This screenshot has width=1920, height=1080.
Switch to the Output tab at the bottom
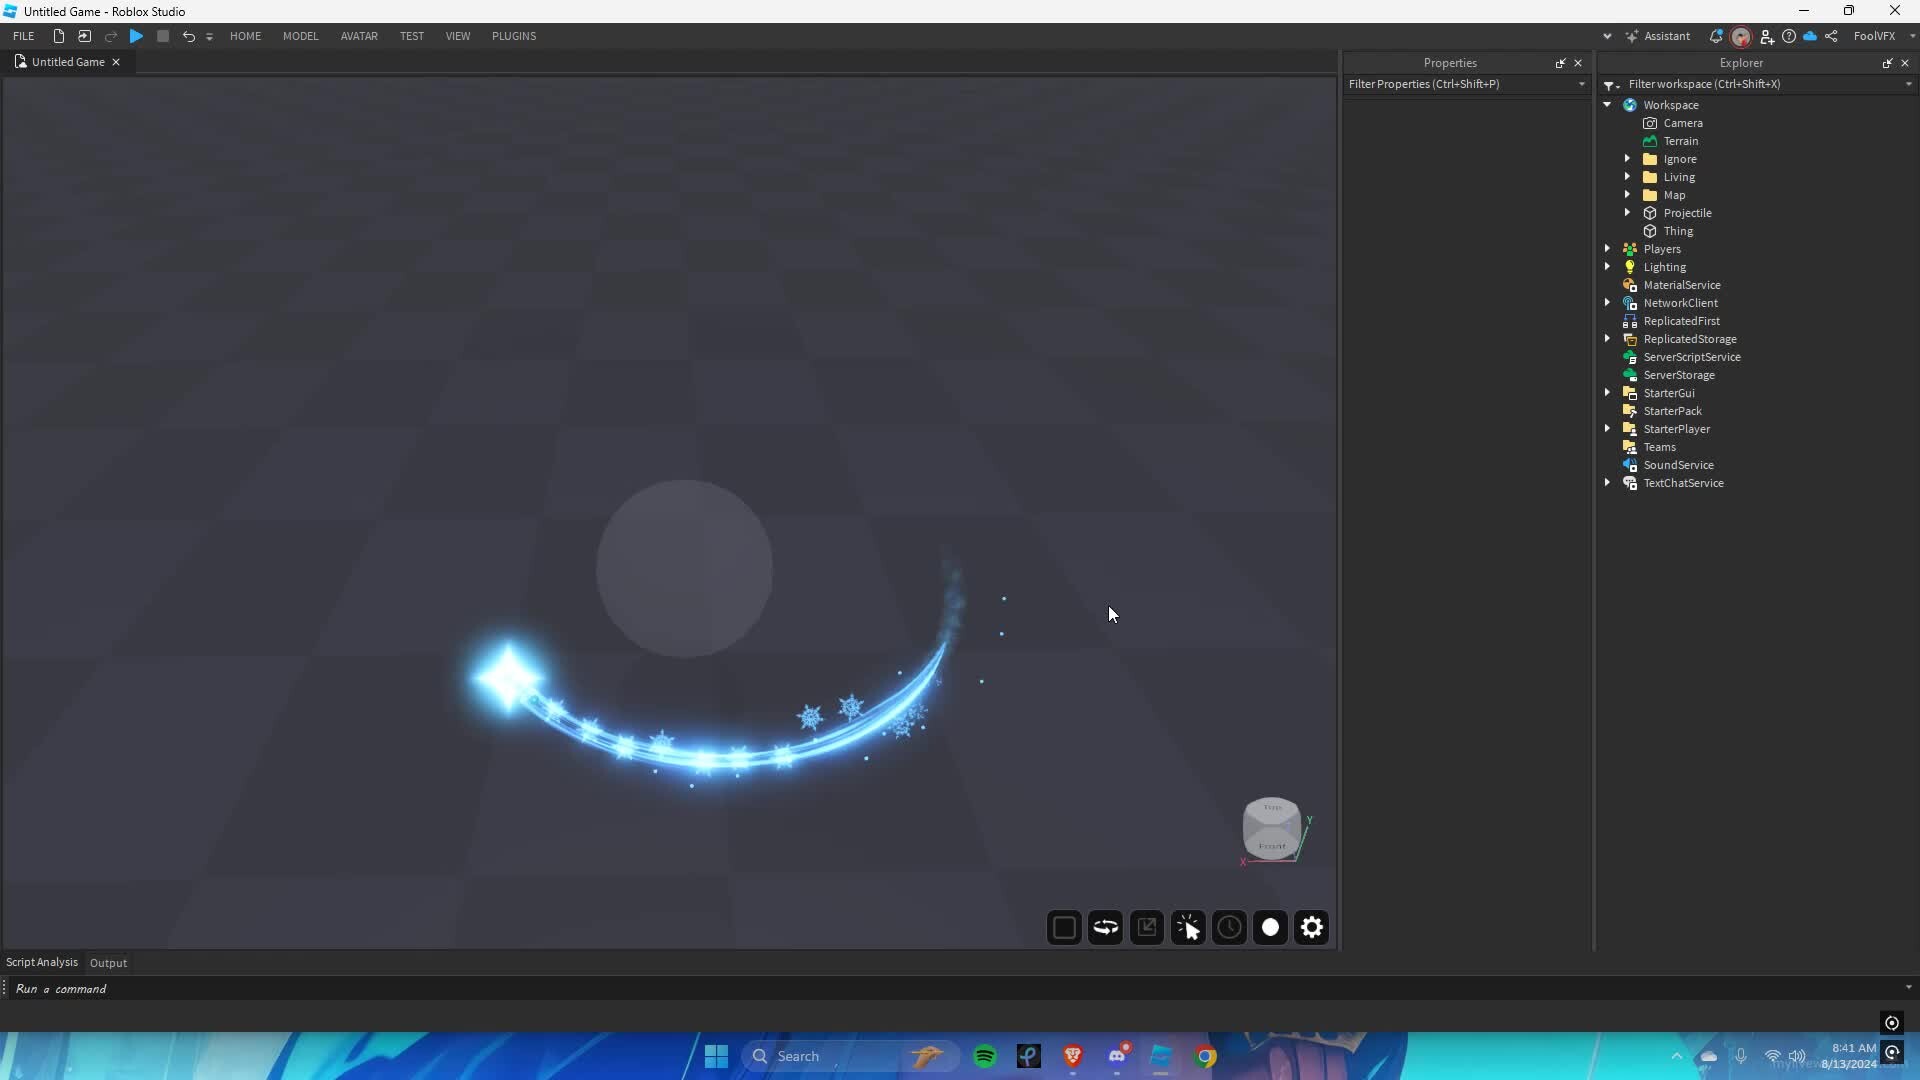pyautogui.click(x=107, y=963)
